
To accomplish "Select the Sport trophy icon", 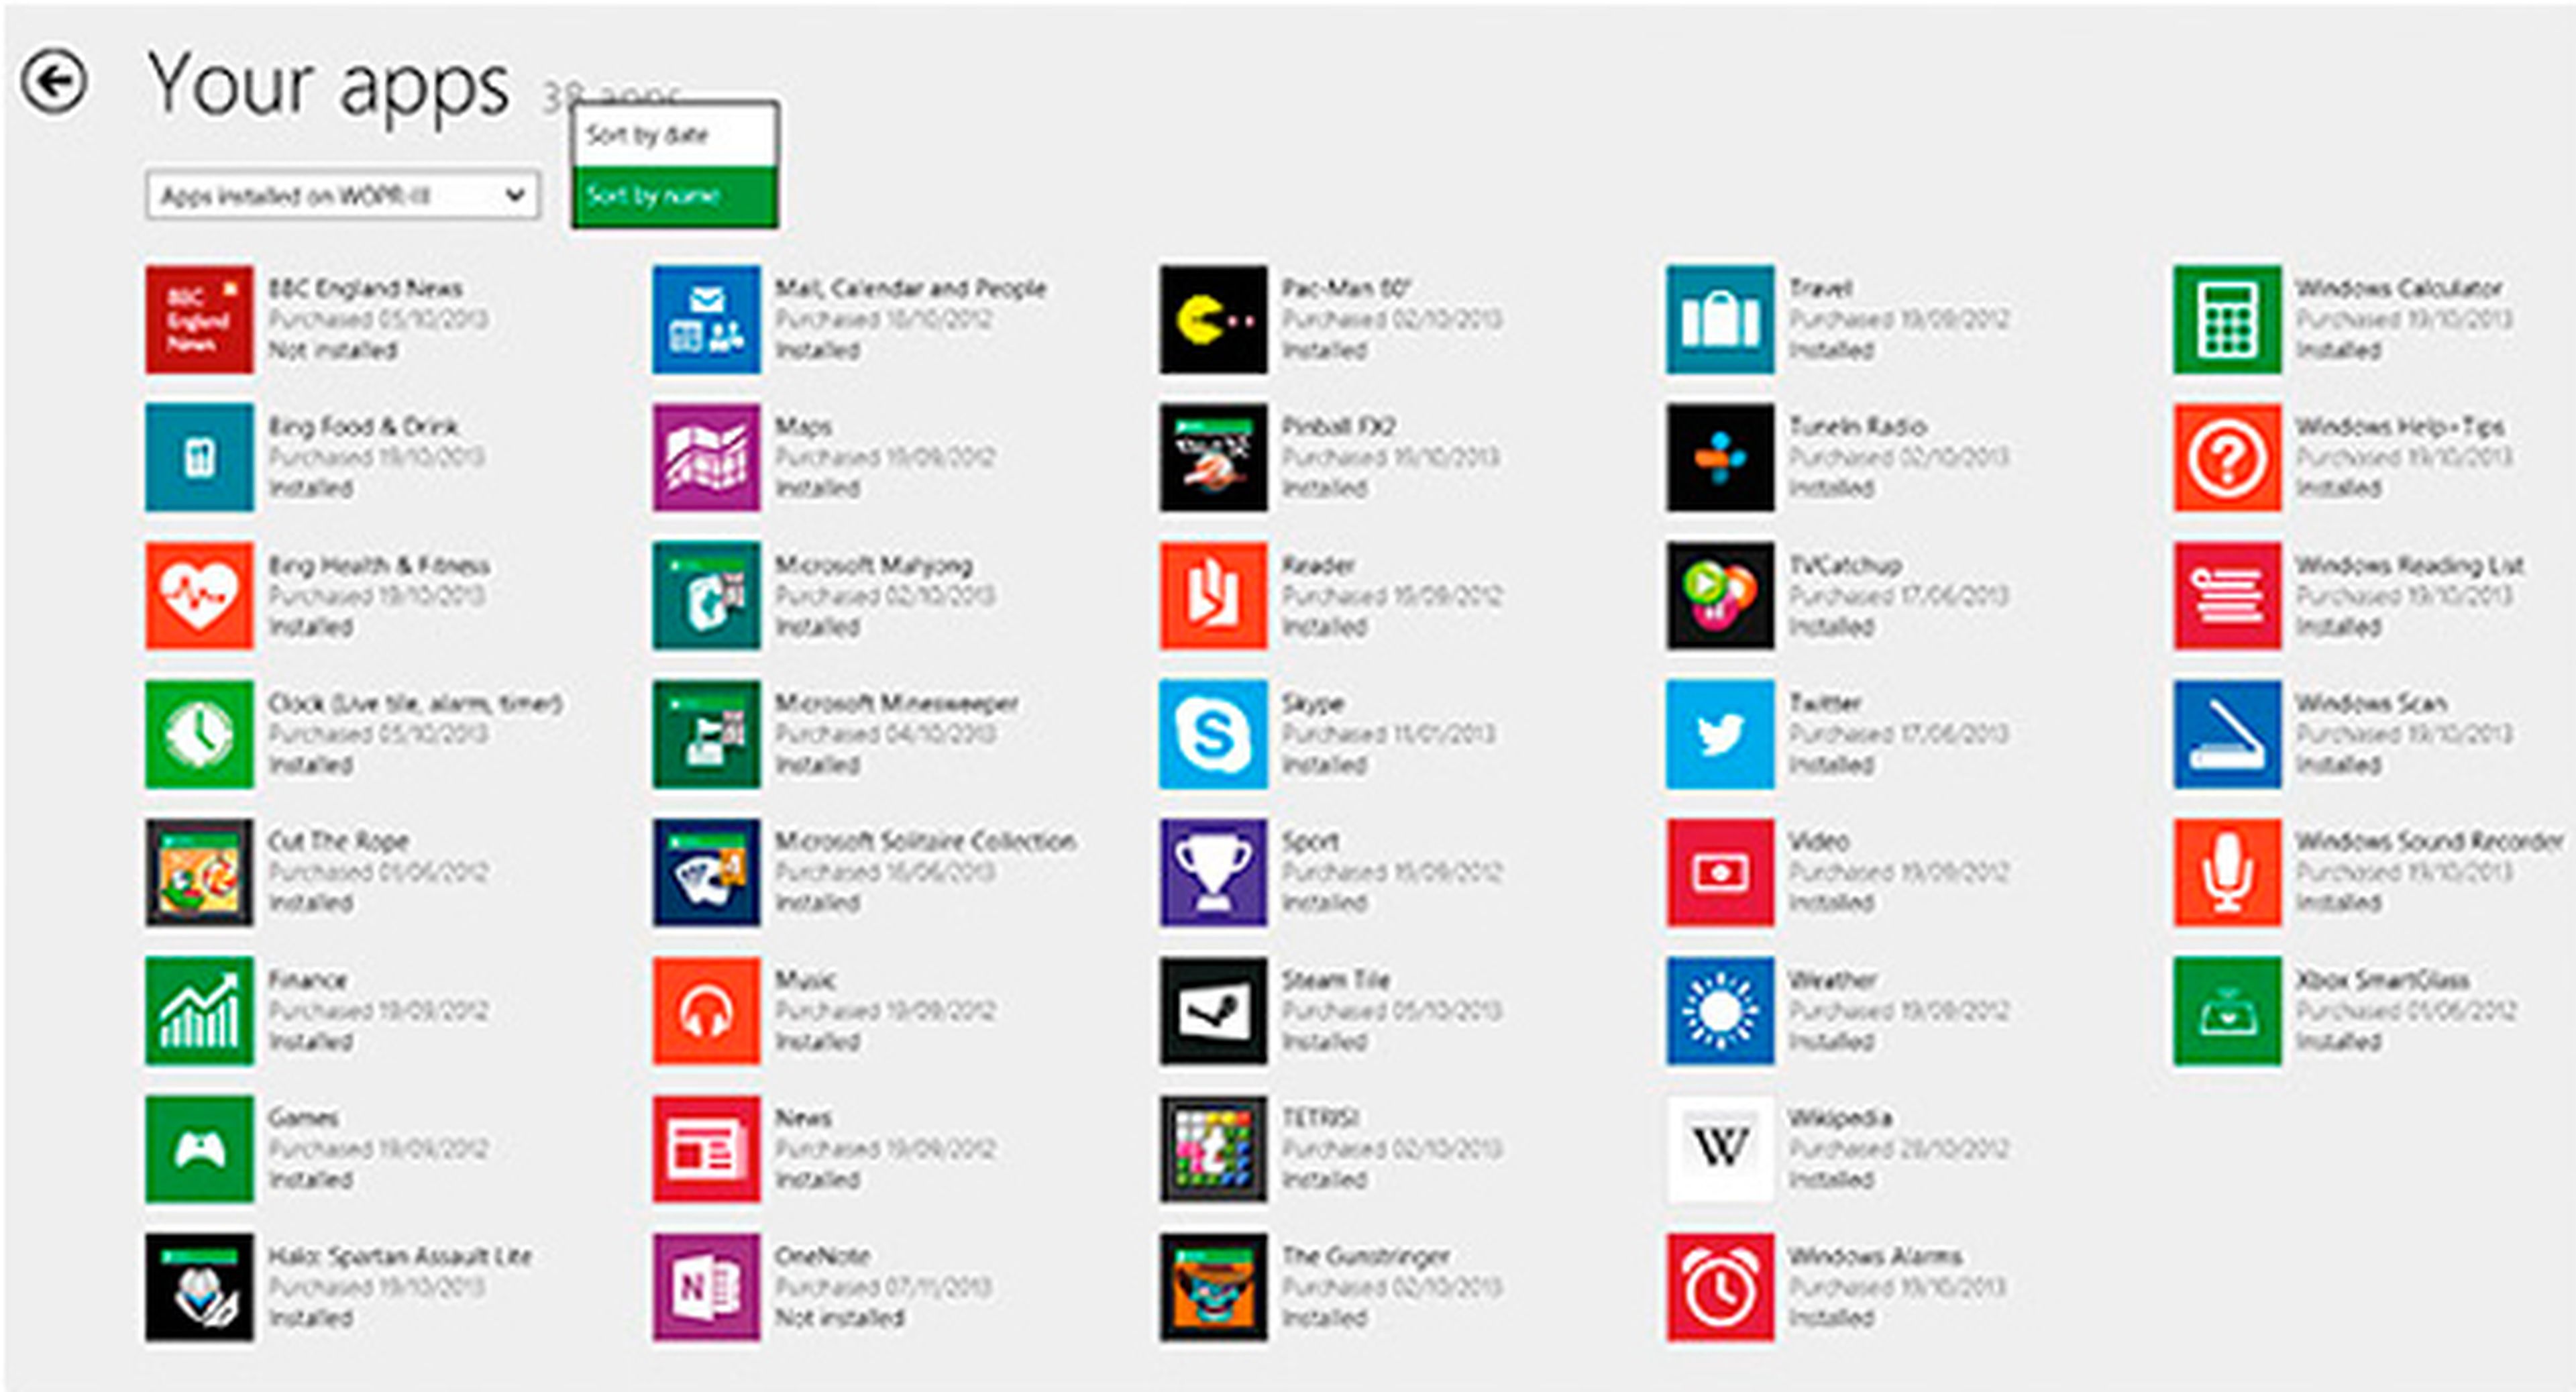I will (1213, 872).
